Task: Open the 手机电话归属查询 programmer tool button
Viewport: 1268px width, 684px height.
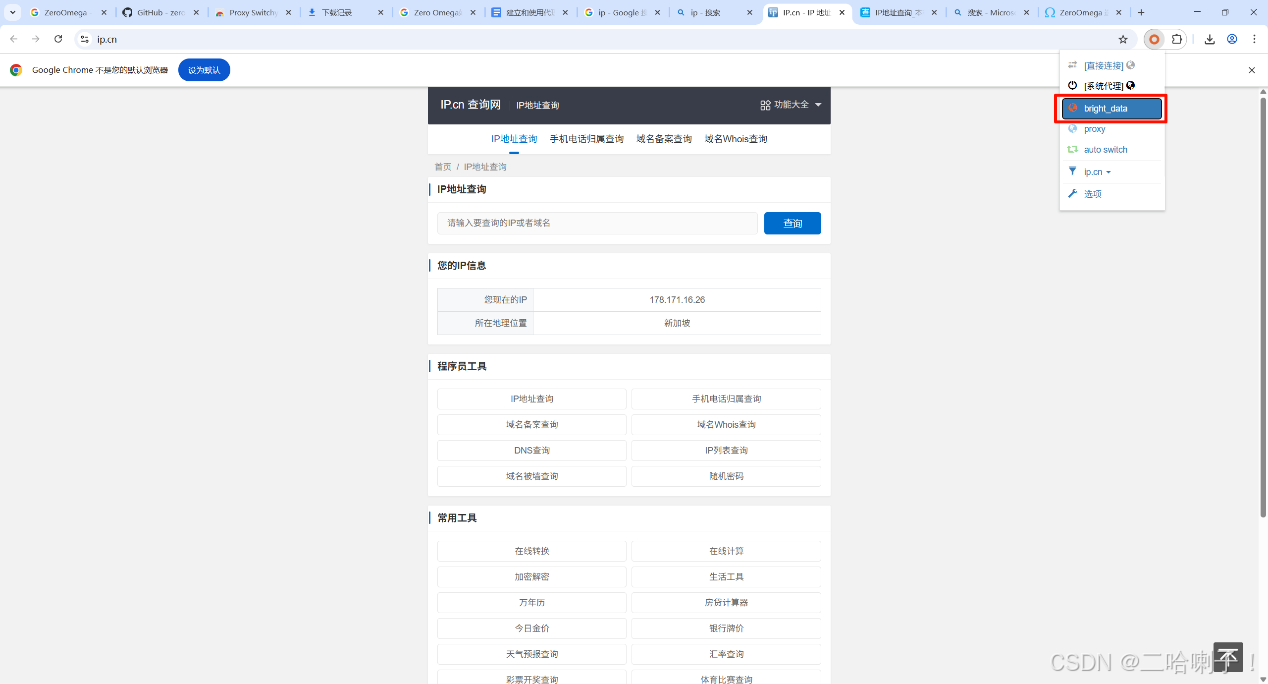Action: [727, 399]
